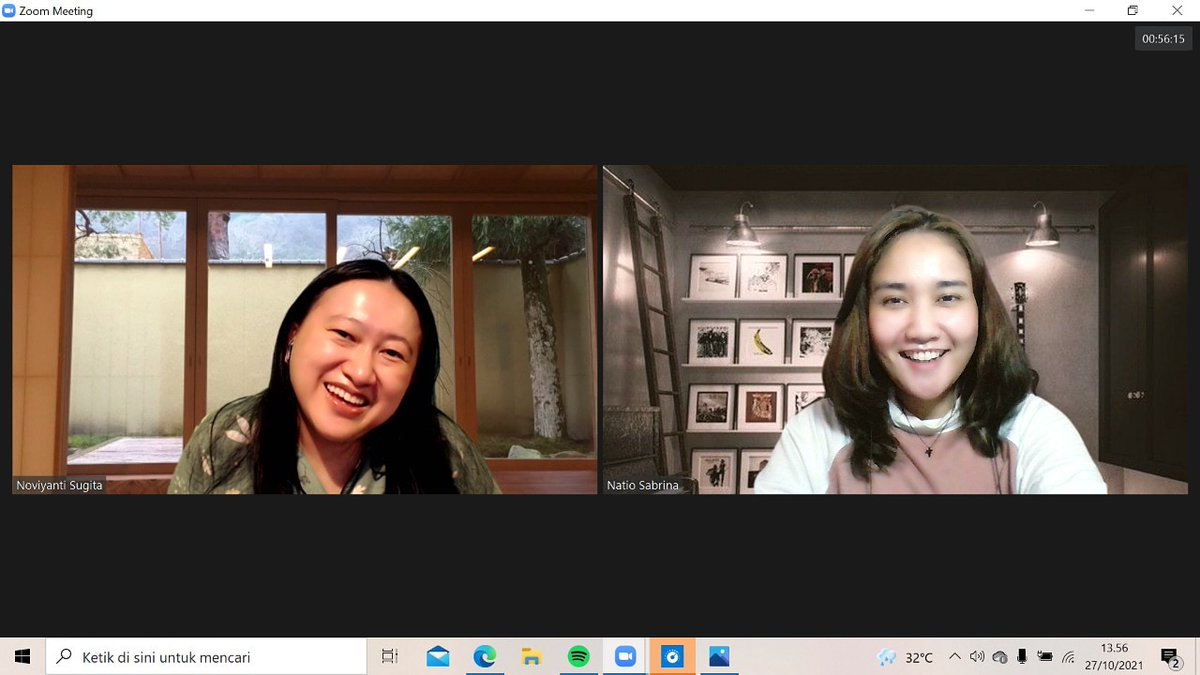The image size is (1200, 675).
Task: Close the Zoom Meeting window
Action: [1177, 11]
